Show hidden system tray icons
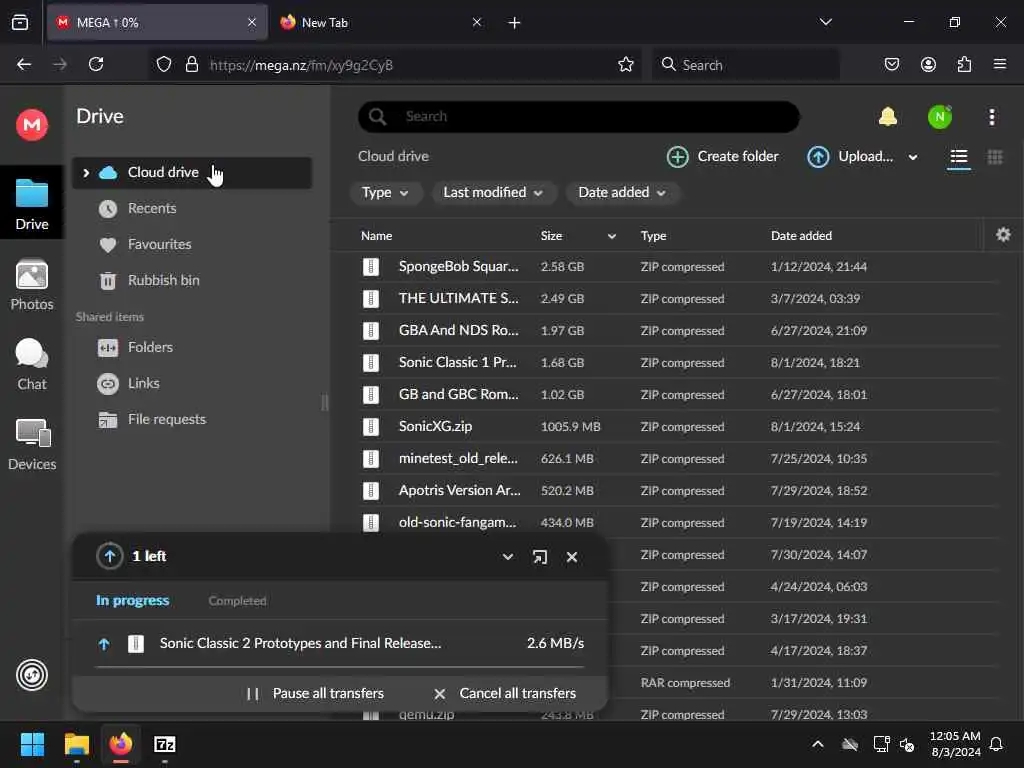Viewport: 1024px width, 768px height. coord(818,744)
